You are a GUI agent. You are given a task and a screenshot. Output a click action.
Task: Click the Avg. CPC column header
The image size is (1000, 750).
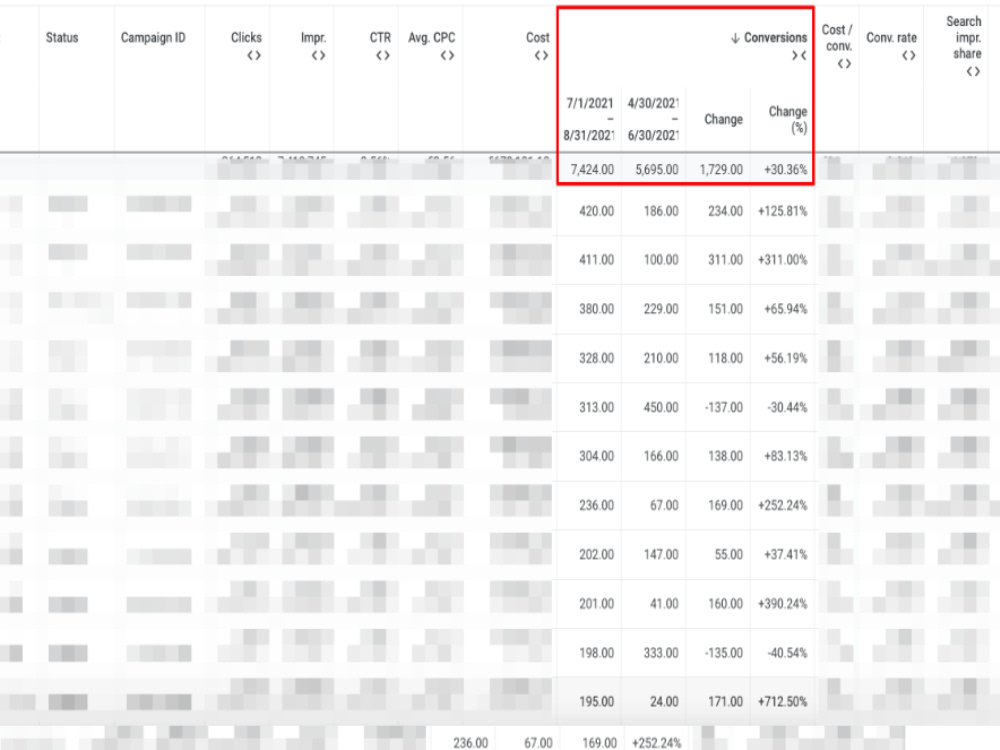click(432, 38)
